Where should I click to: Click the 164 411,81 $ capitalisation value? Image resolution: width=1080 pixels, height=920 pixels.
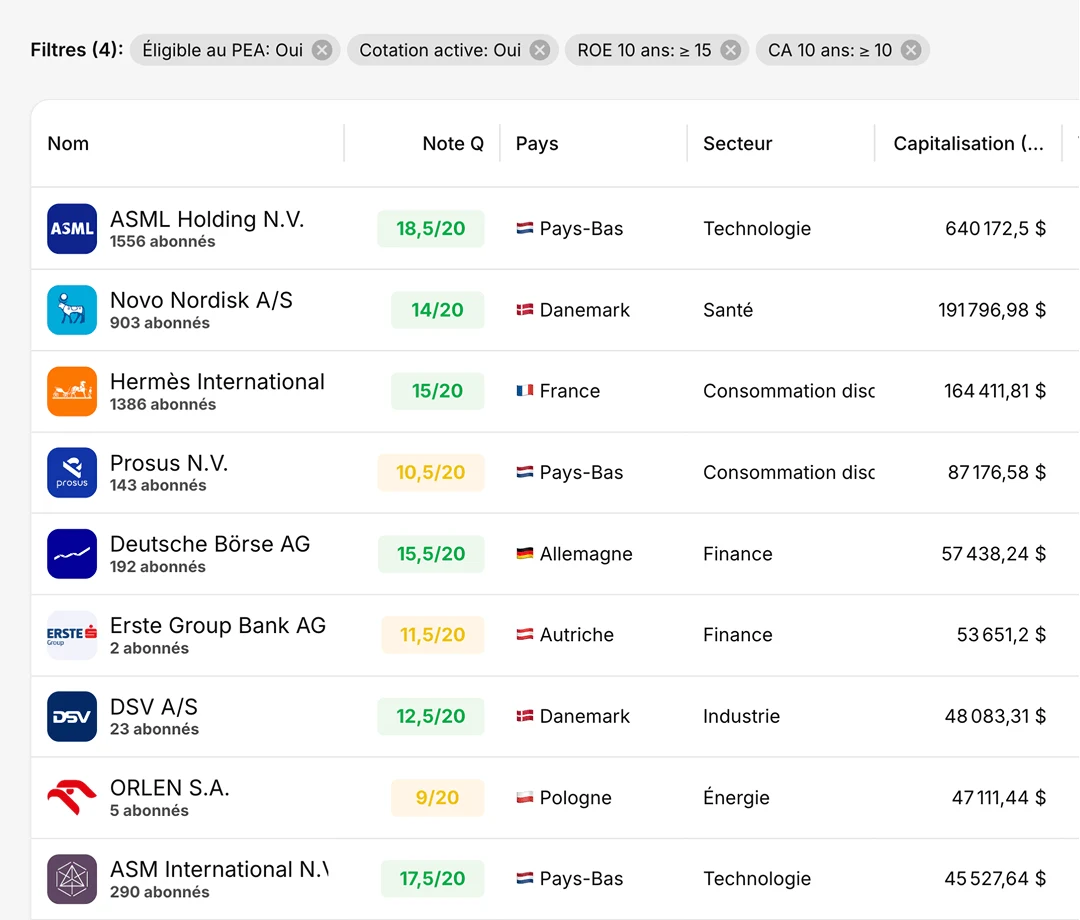pos(995,391)
